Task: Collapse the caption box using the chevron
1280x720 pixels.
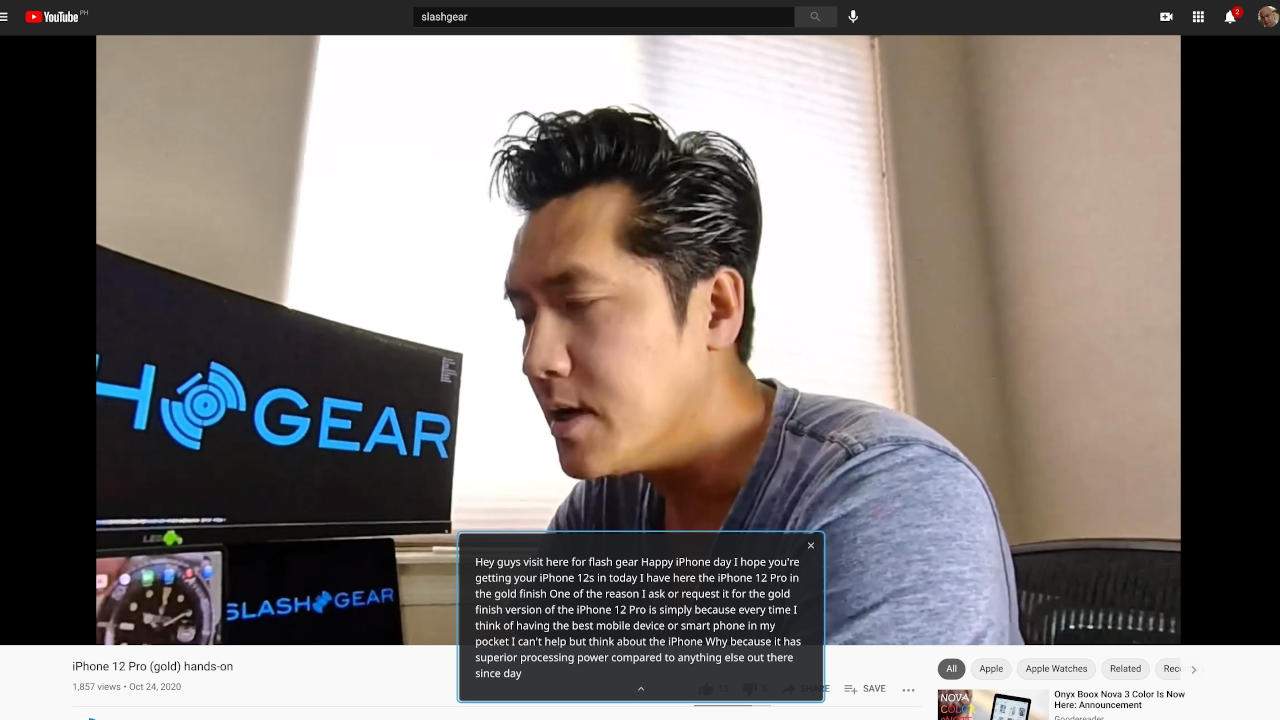Action: point(641,688)
